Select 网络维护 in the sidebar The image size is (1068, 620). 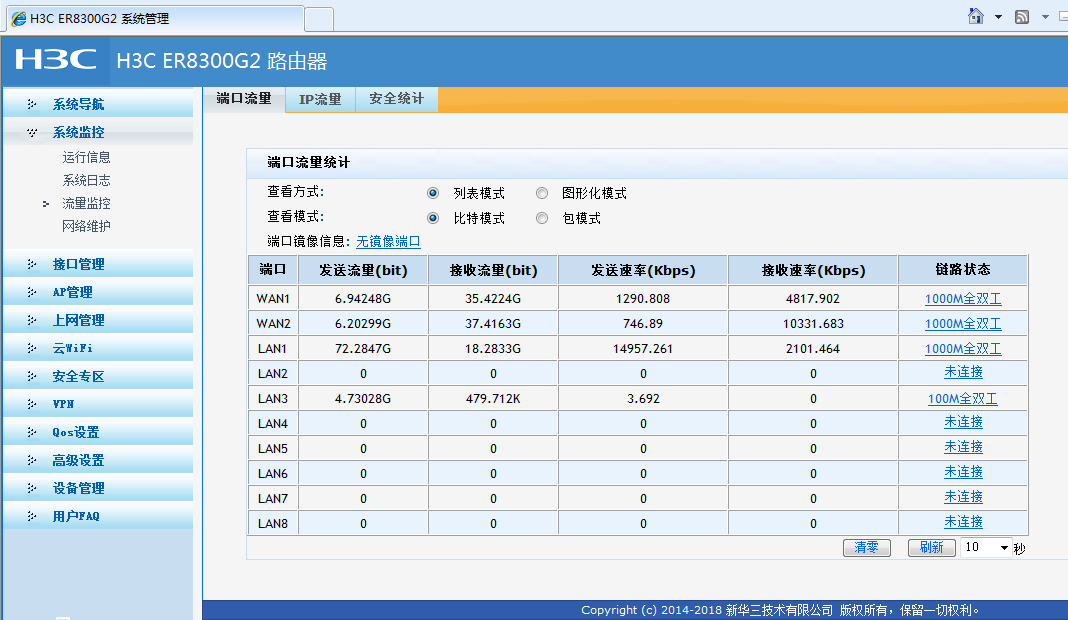[x=87, y=226]
